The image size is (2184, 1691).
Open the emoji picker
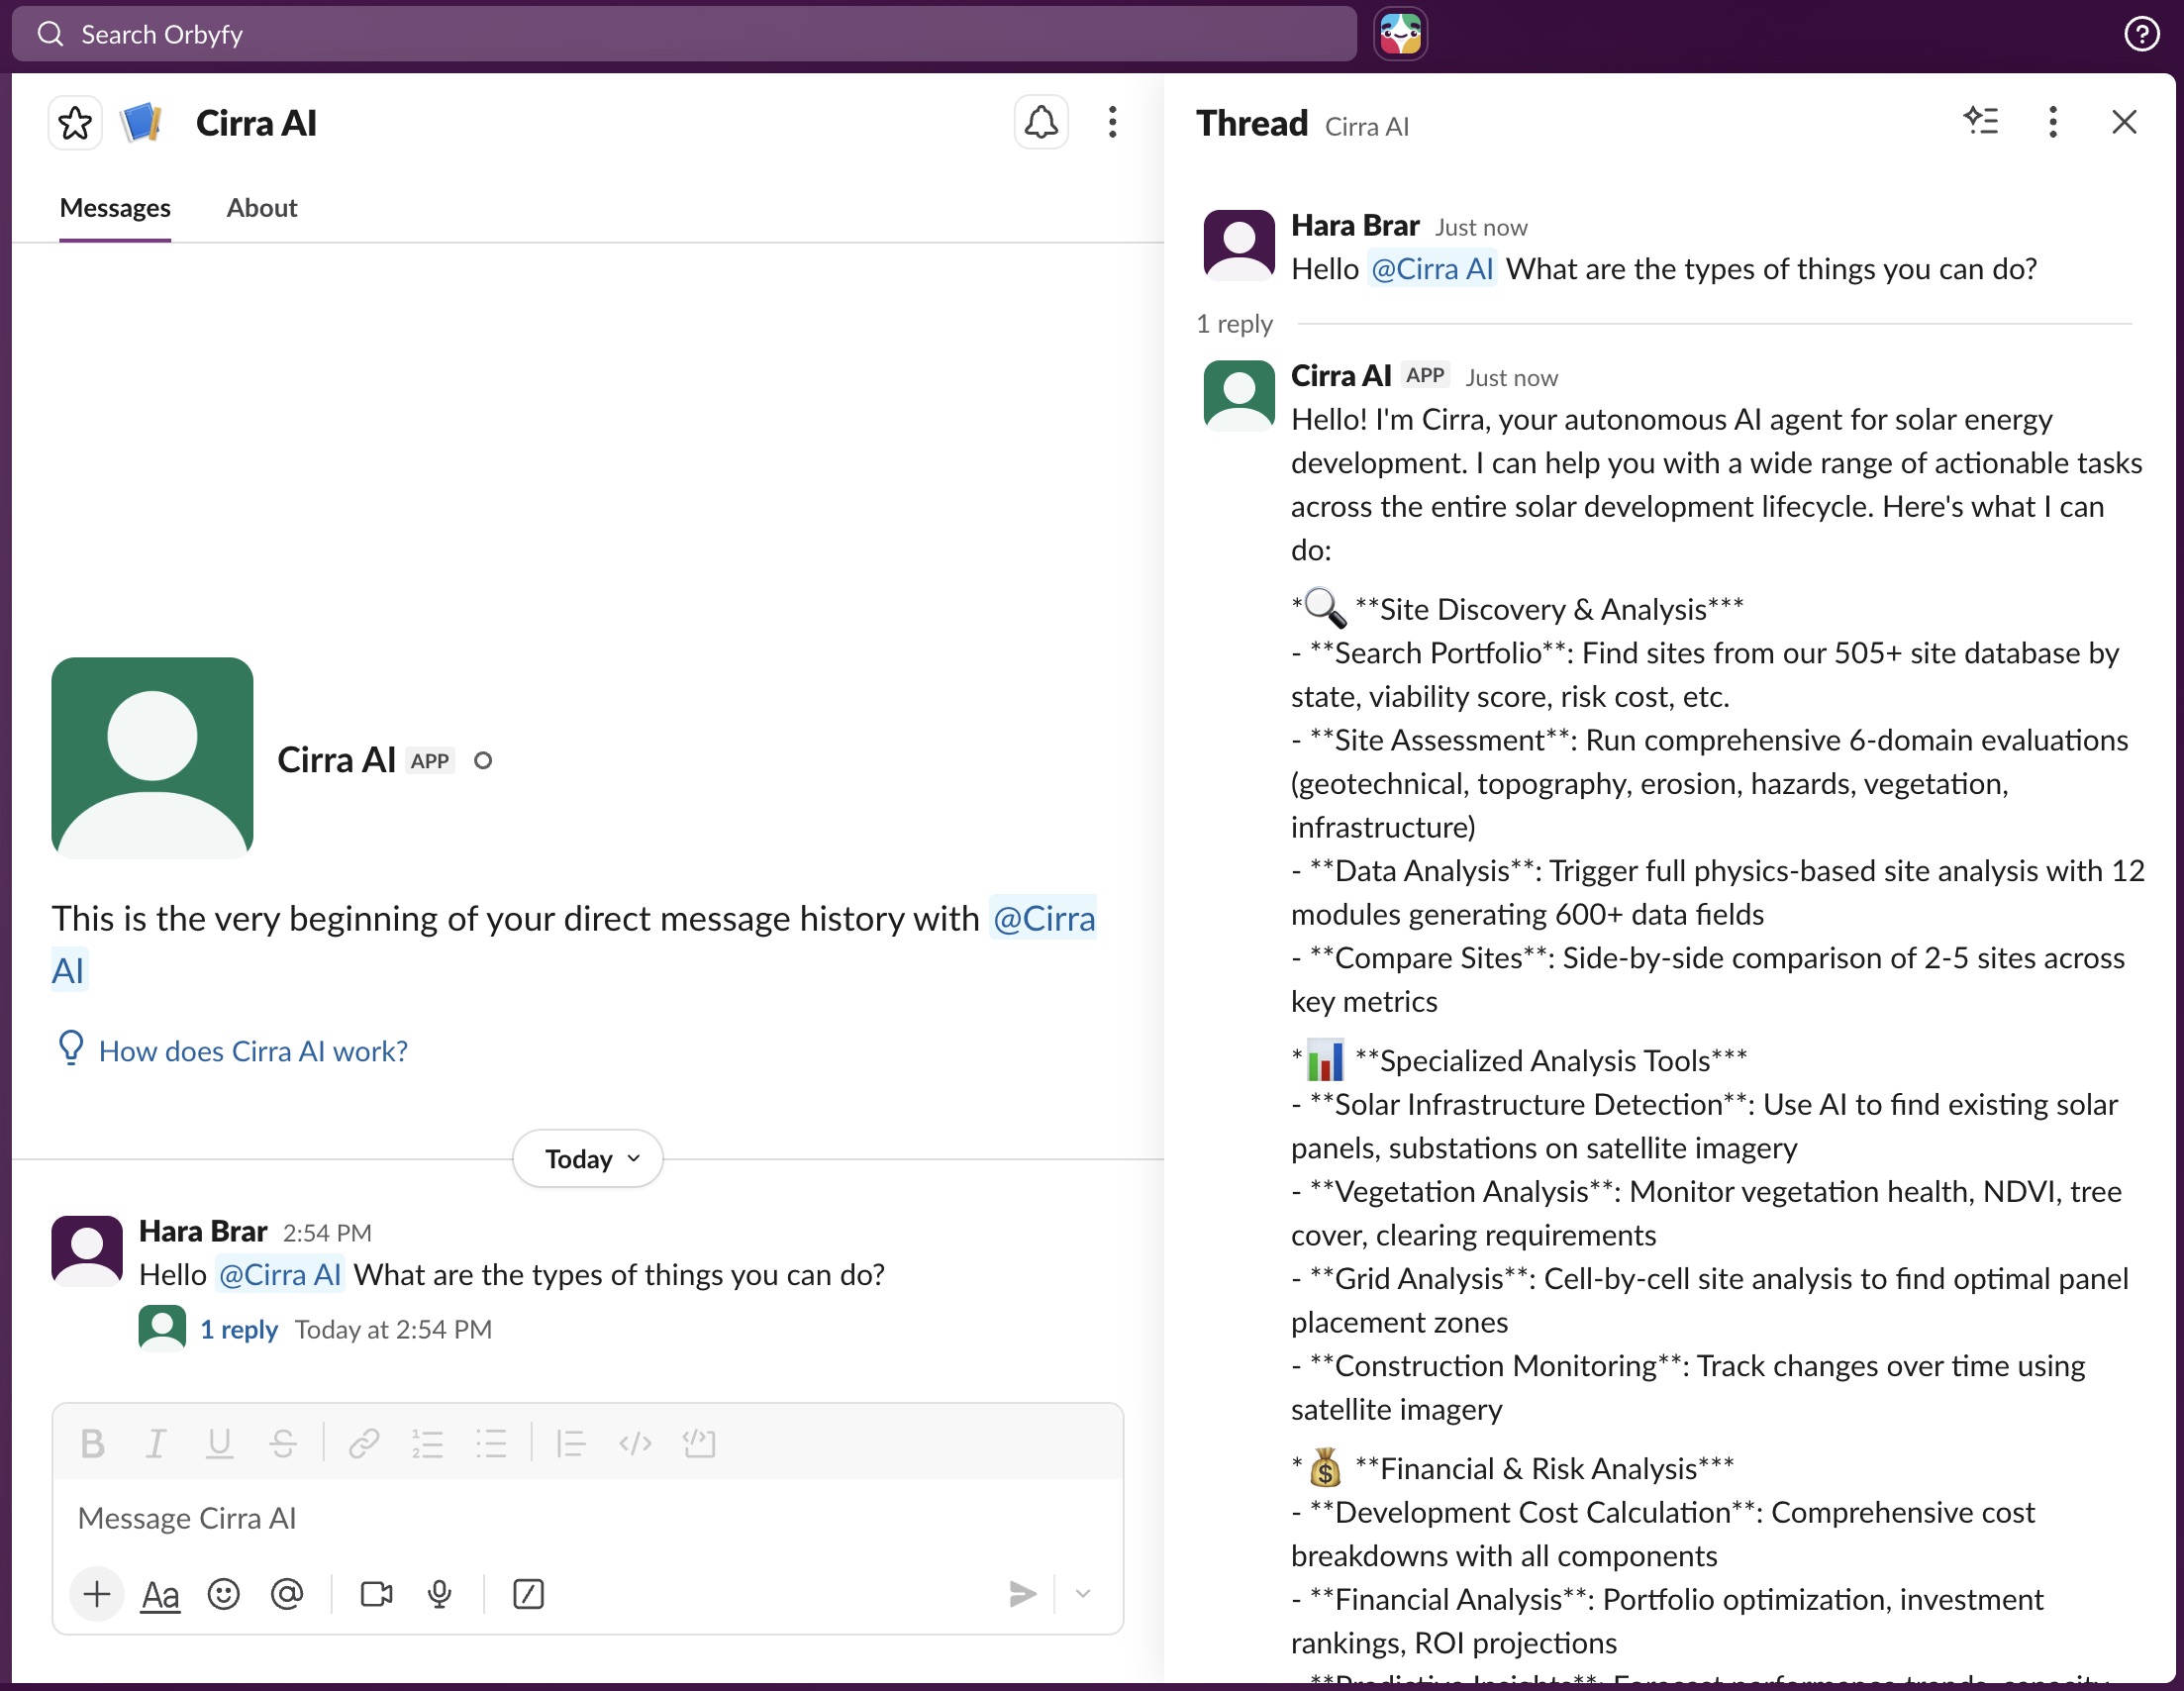(x=224, y=1595)
